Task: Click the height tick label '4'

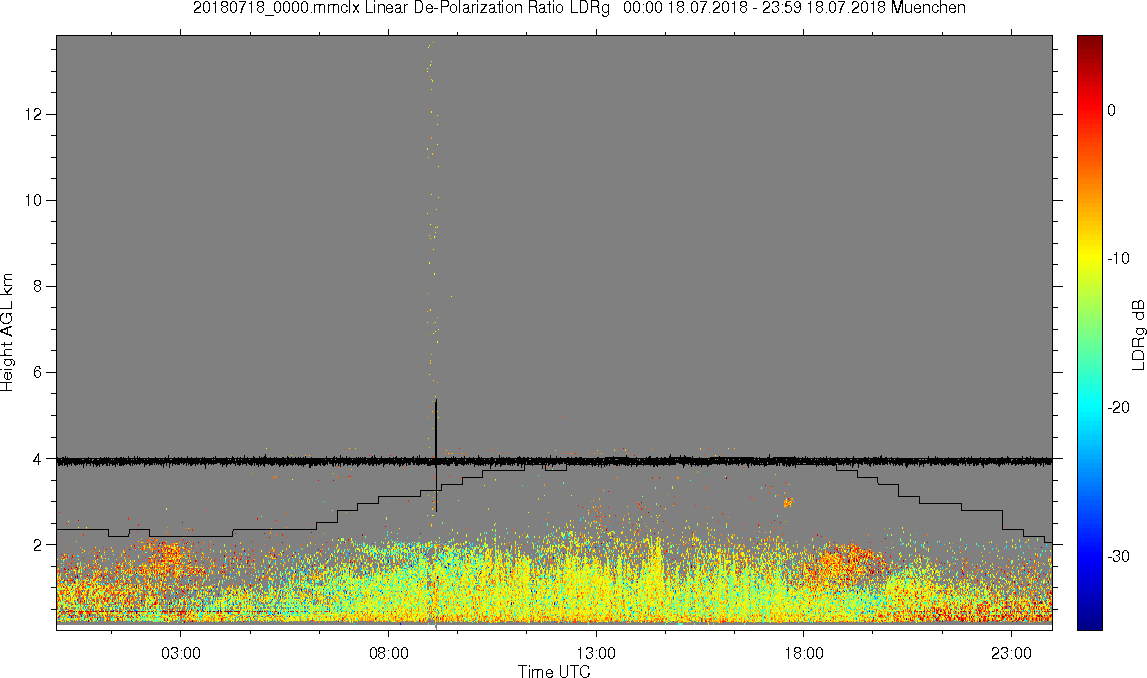Action: (x=37, y=459)
